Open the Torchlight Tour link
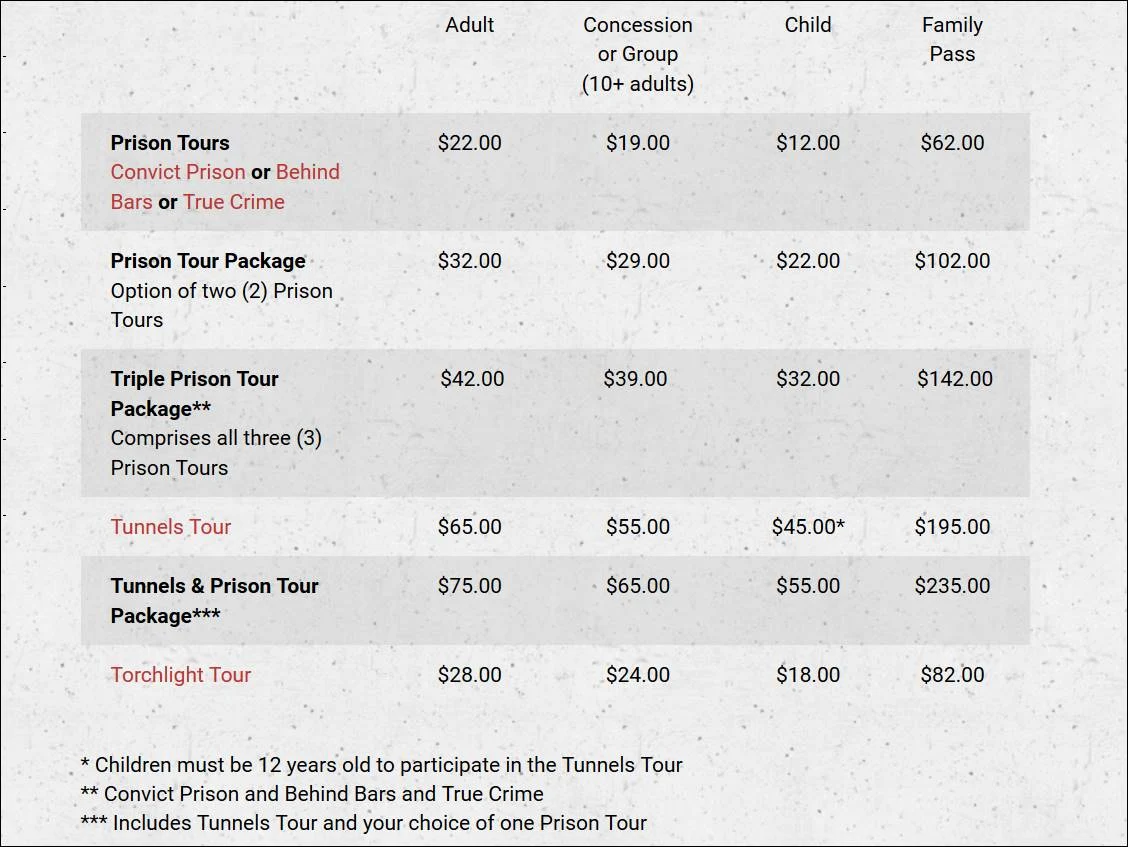The image size is (1128, 847). click(181, 675)
